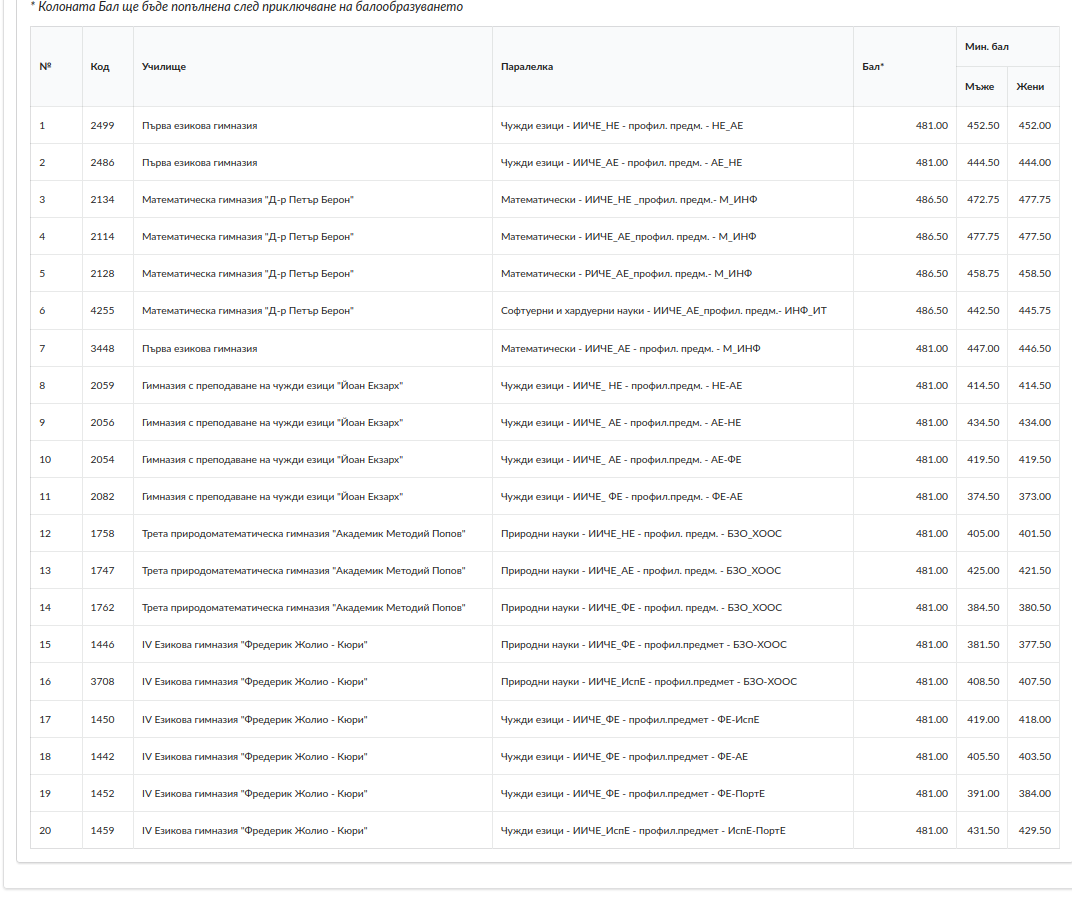Screen dimensions: 1072x897
Task: Click the 'Природни науки - ИИЧЕ_ИспЕ' class cell
Action: tap(648, 682)
